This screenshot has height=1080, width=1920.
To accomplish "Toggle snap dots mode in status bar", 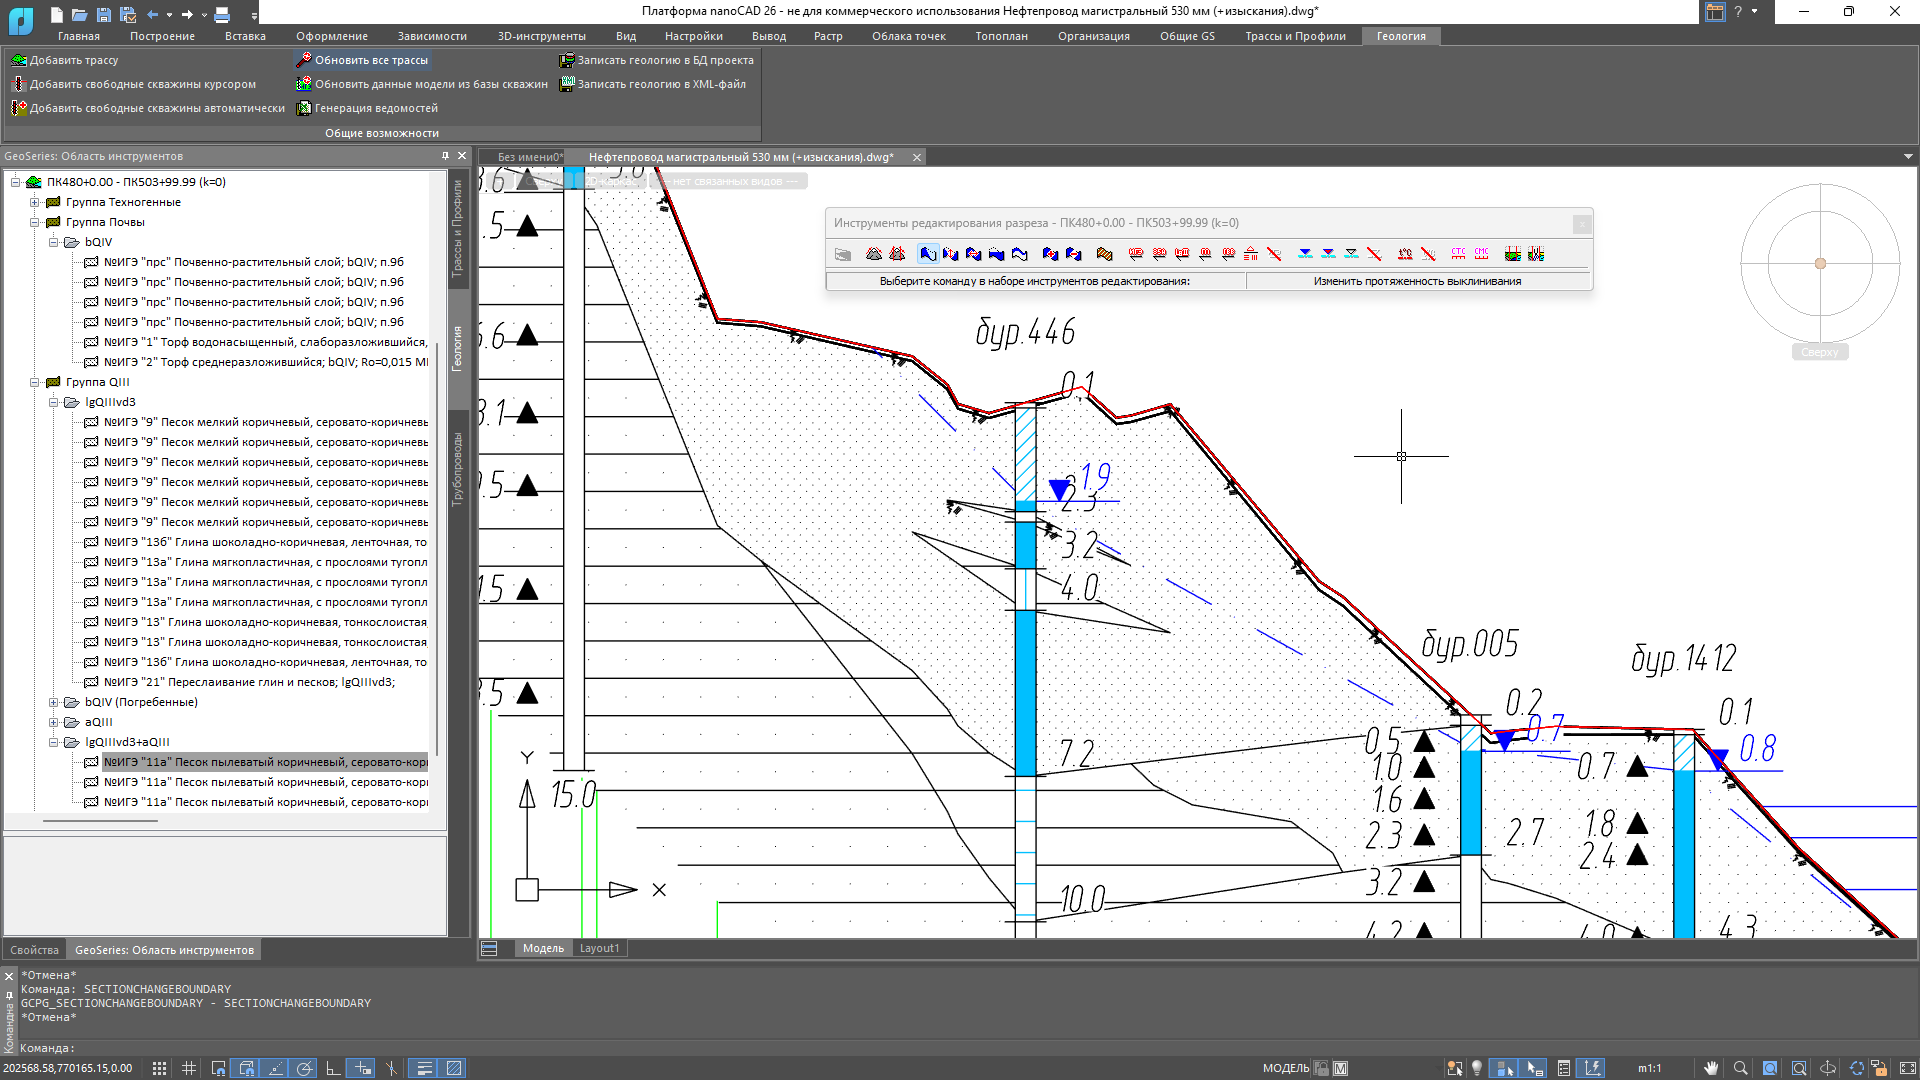I will pos(159,1068).
